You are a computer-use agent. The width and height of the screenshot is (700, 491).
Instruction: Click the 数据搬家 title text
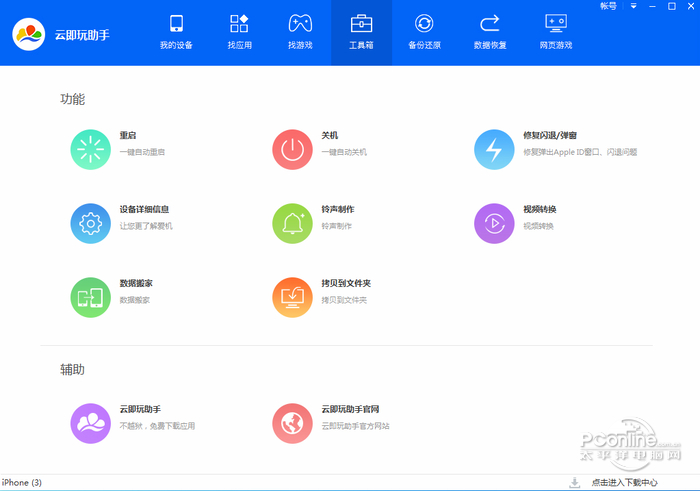point(136,283)
